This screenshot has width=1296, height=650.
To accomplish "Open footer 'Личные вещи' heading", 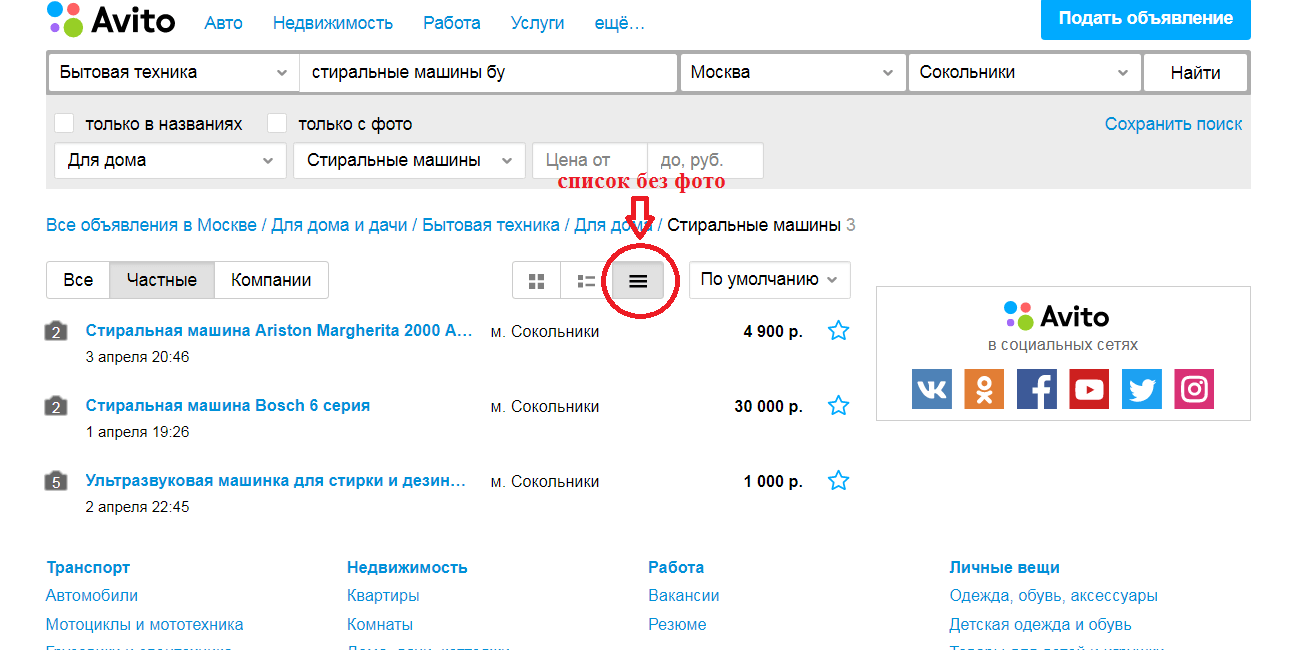I will click(1004, 567).
